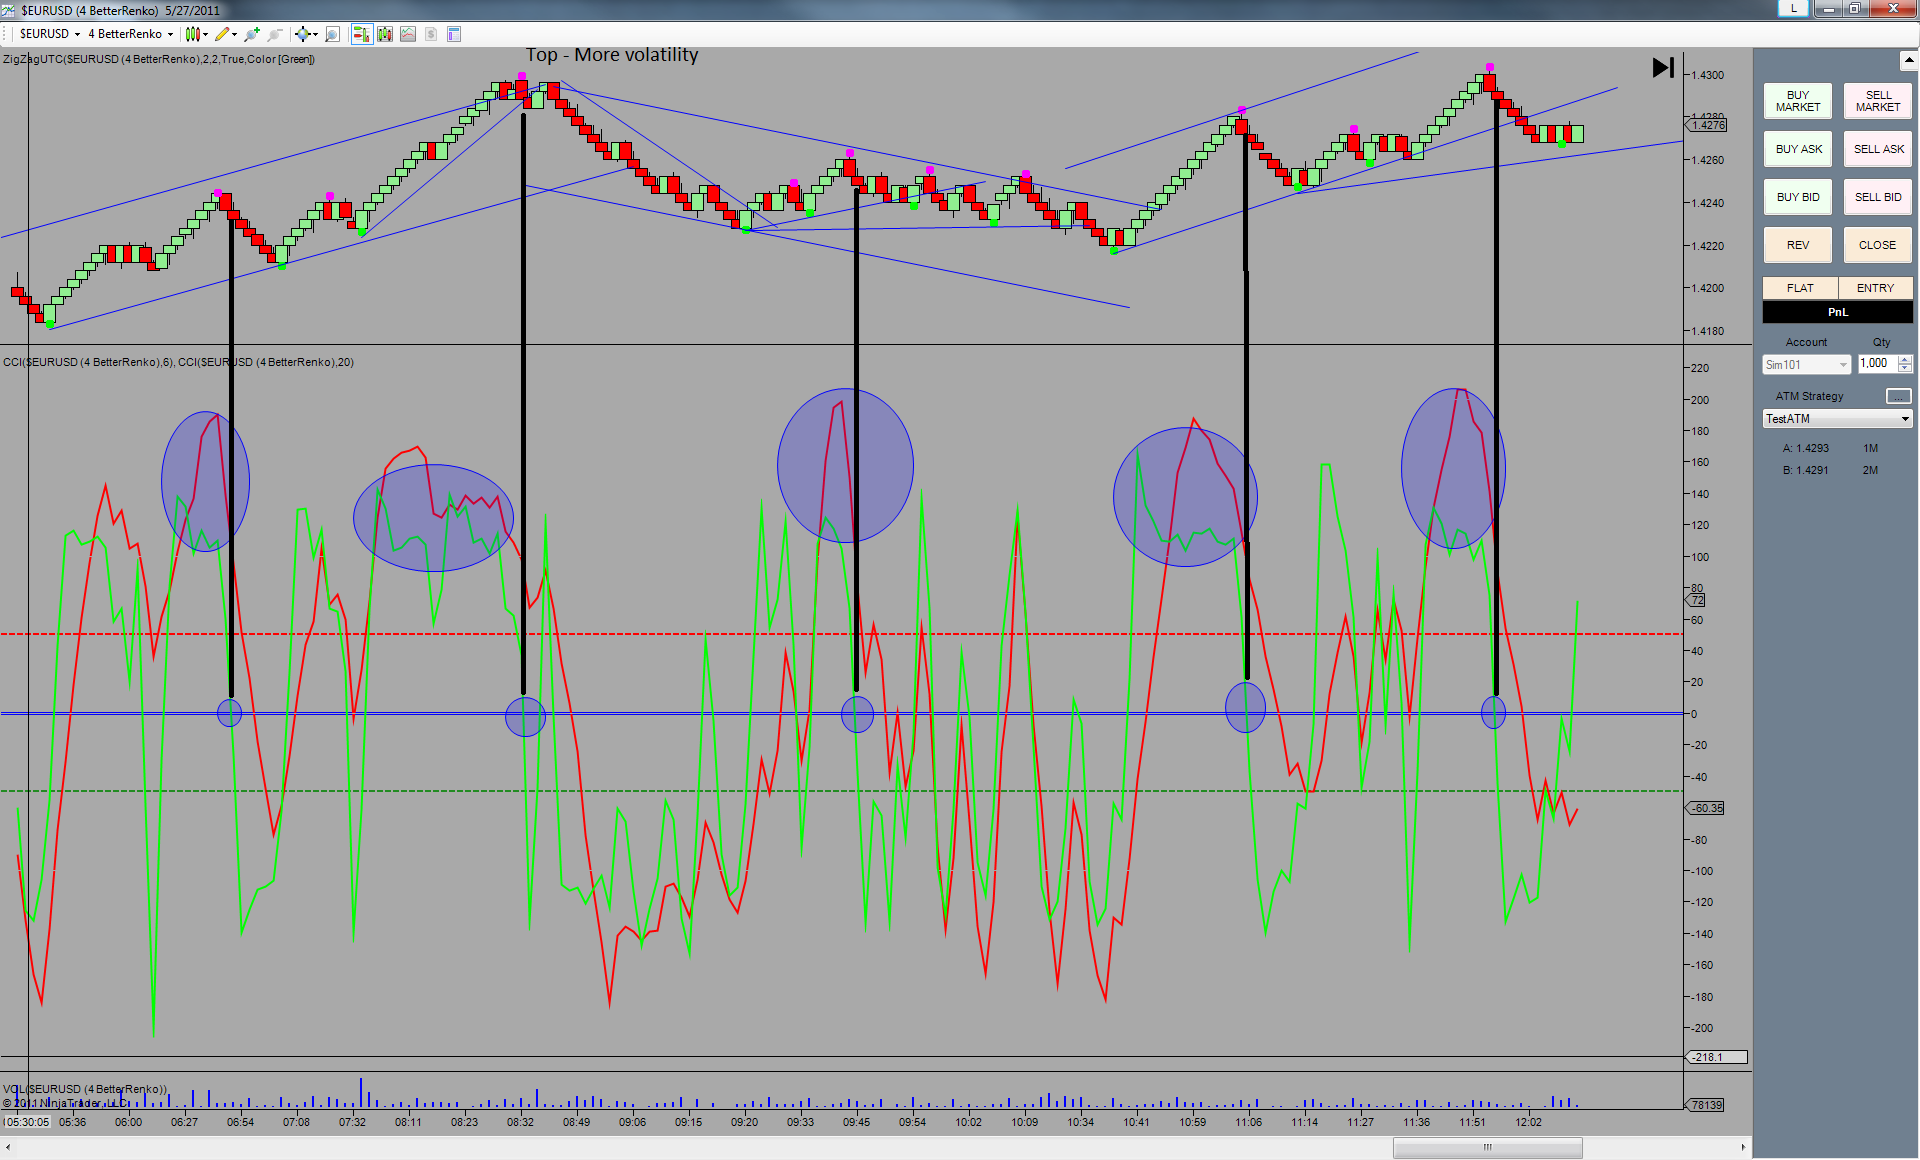1920x1160 pixels.
Task: Click the REV reverse position button
Action: click(1798, 245)
